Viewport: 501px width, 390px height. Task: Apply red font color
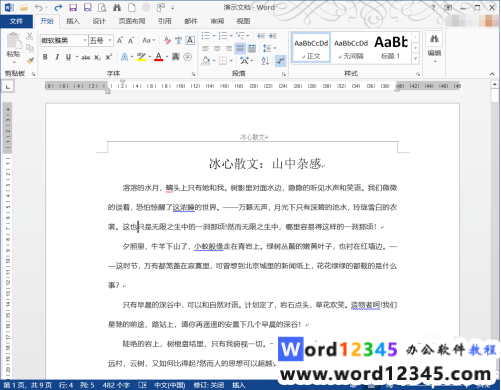(x=159, y=57)
